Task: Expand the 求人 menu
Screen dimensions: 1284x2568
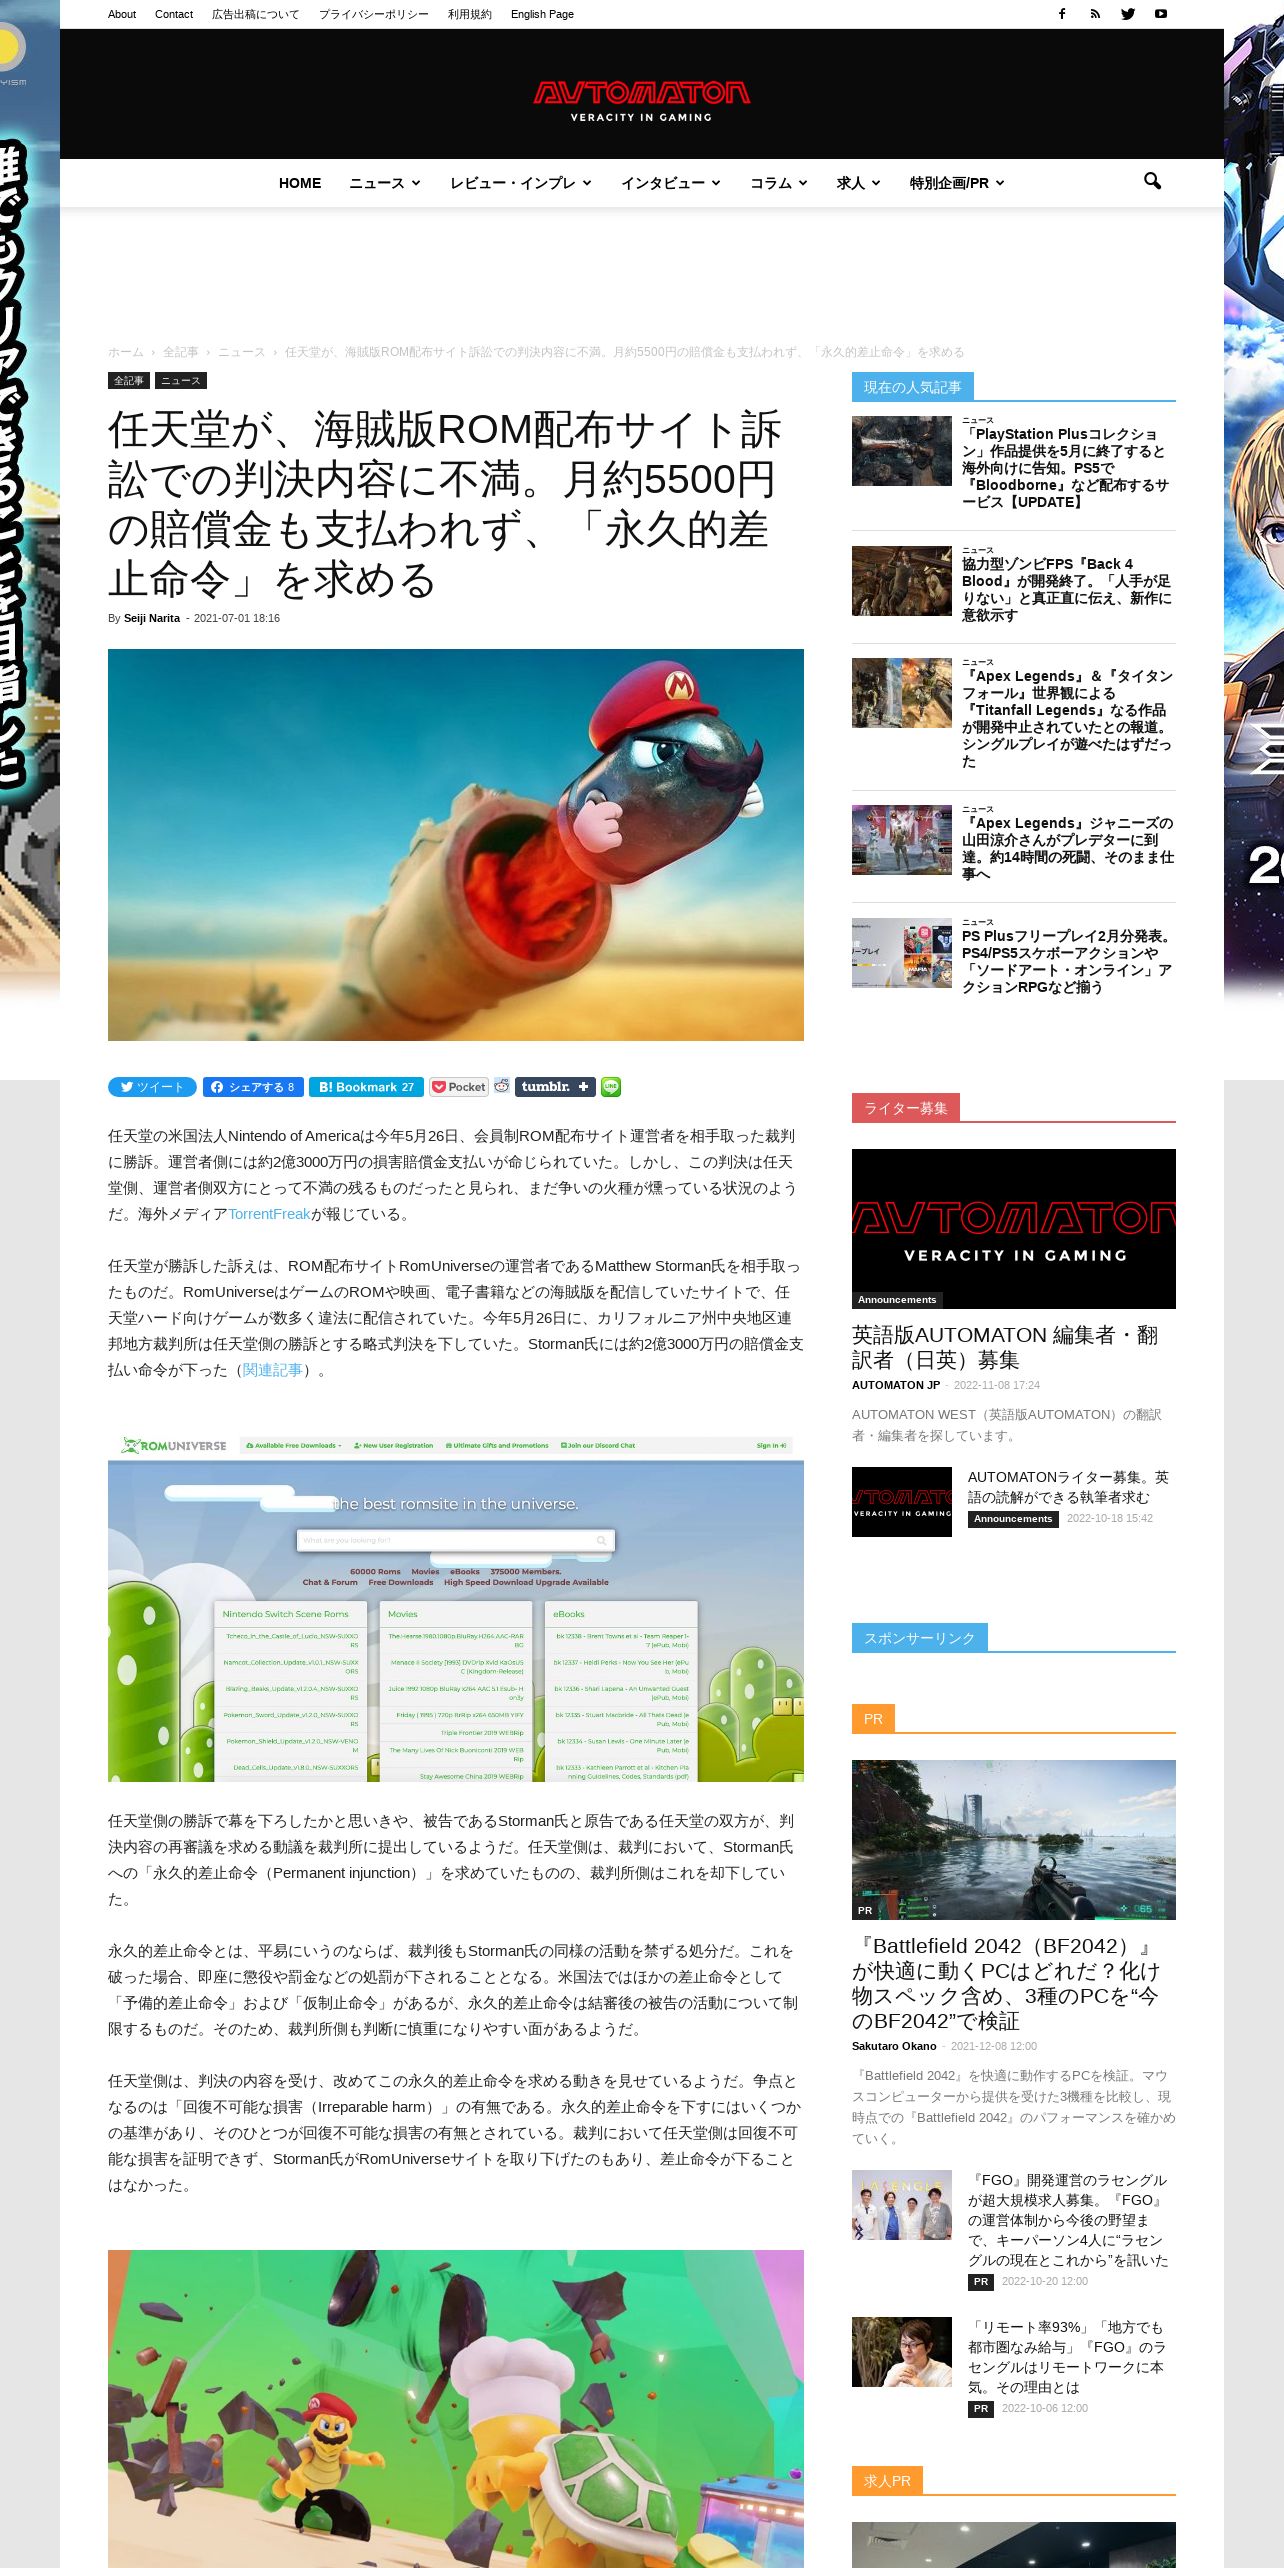Action: (859, 183)
